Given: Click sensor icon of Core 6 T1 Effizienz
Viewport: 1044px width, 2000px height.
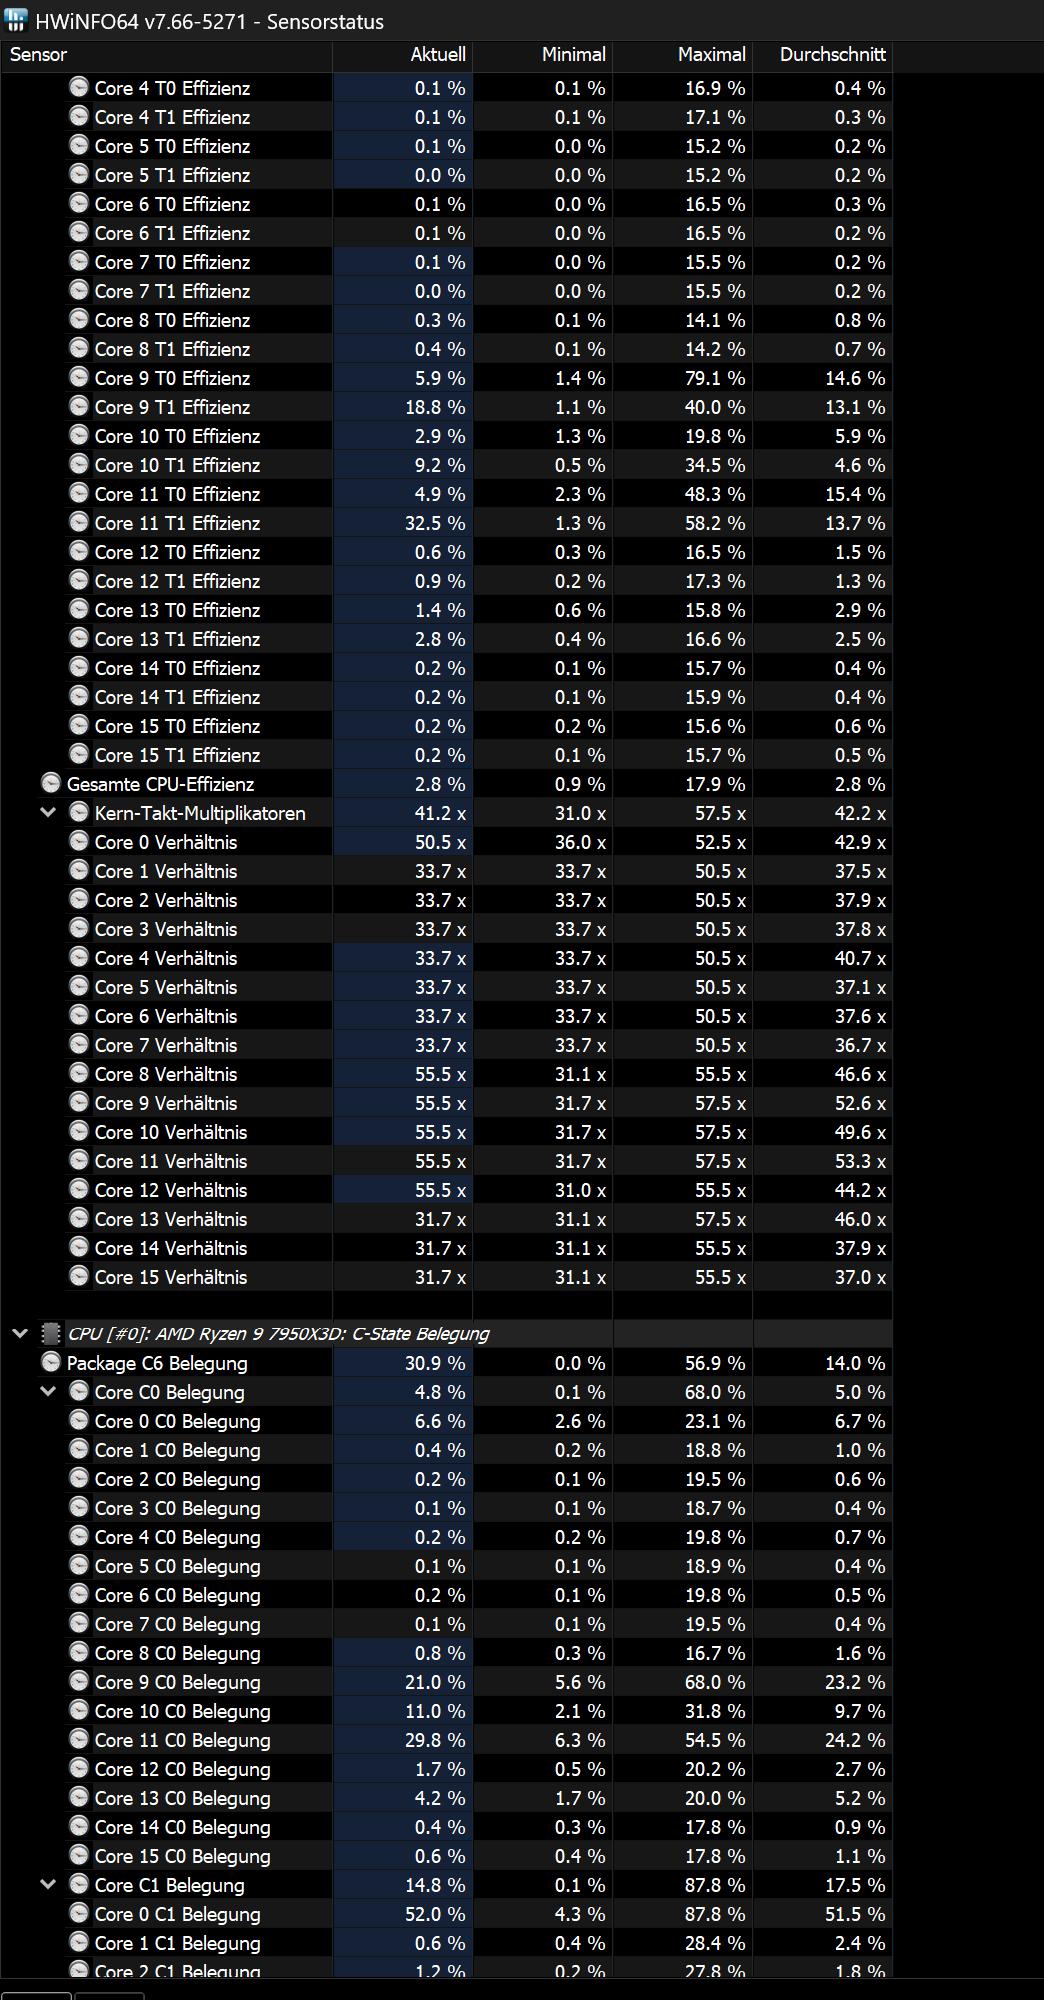Looking at the screenshot, I should point(79,233).
